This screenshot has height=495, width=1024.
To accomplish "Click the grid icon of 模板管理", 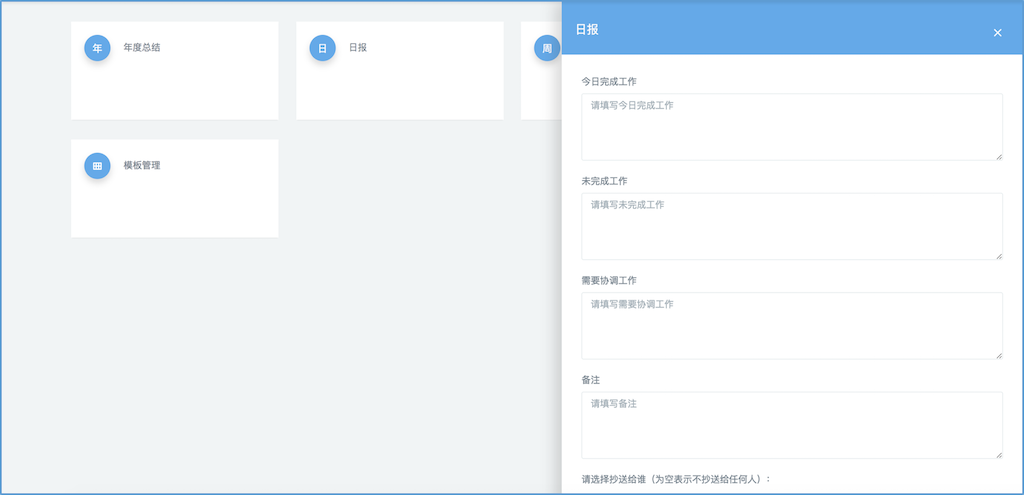I will coord(97,166).
